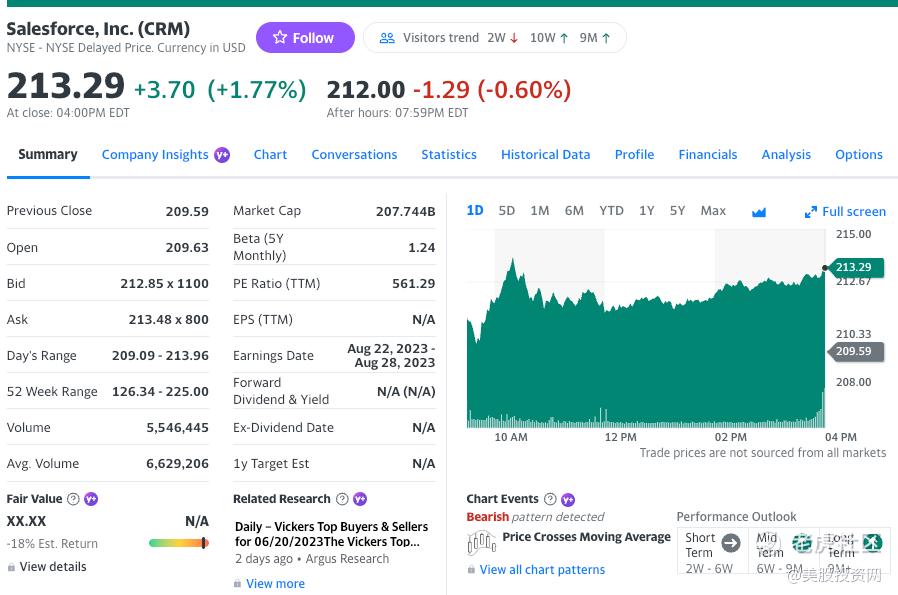Go to the Historical Data tab
This screenshot has width=898, height=595.
pos(545,155)
